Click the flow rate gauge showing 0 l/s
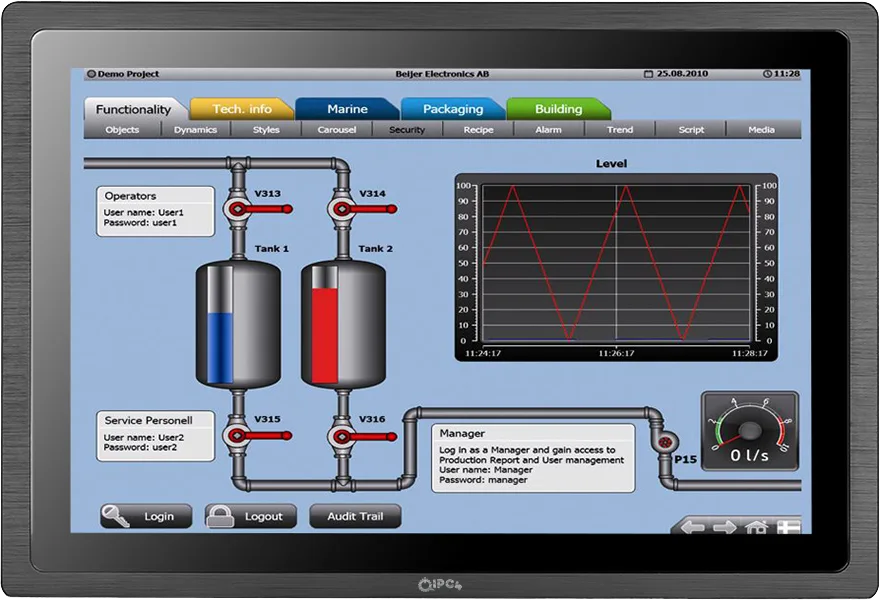 [749, 431]
